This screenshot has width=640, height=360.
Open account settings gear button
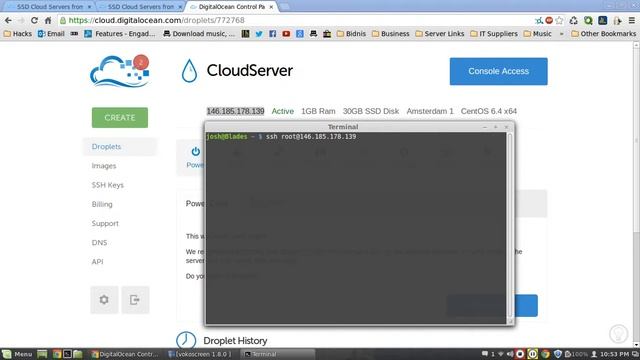[x=104, y=300]
